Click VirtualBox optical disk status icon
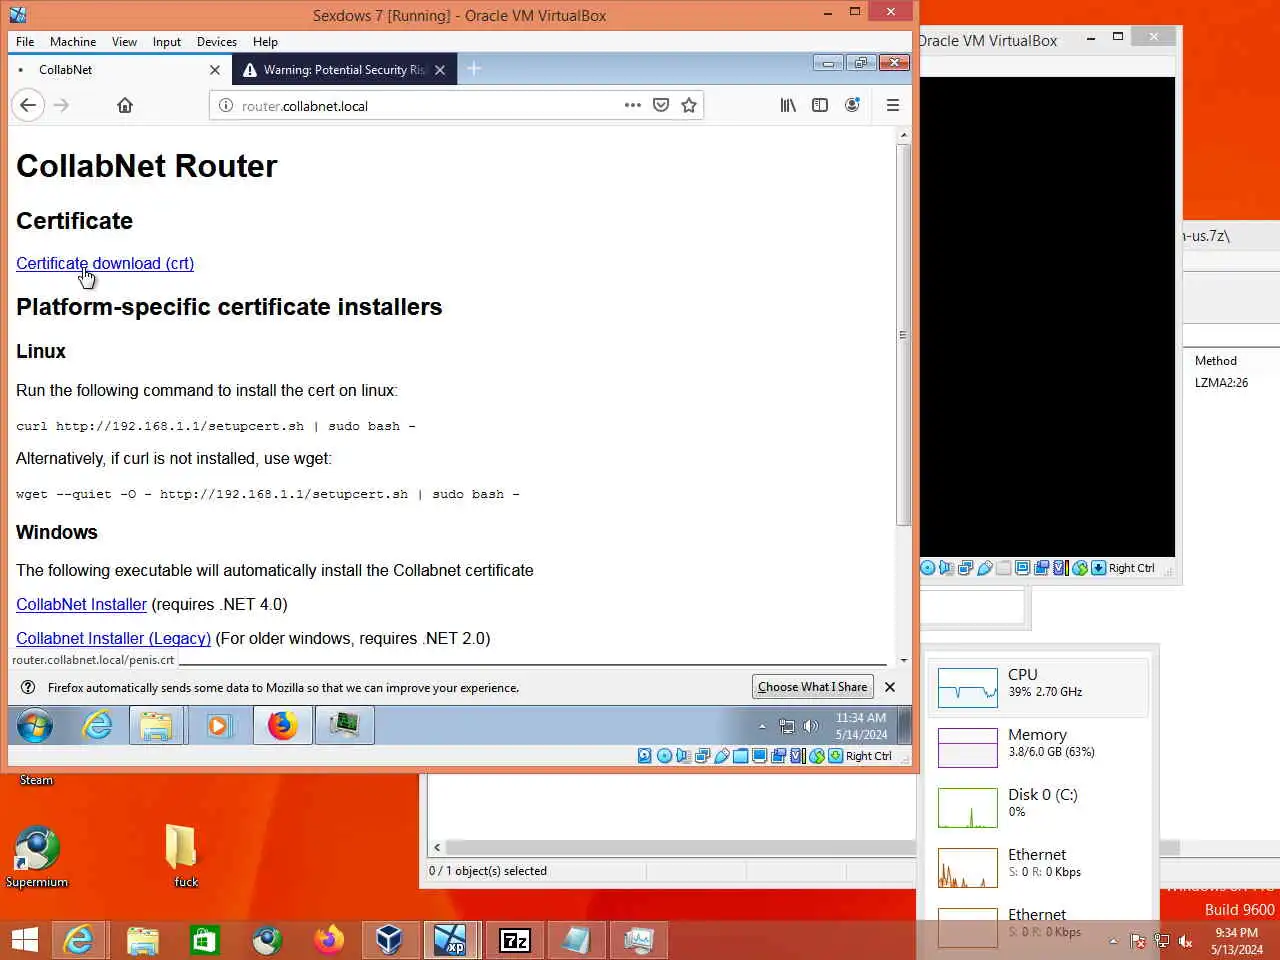This screenshot has height=960, width=1280. pos(664,756)
